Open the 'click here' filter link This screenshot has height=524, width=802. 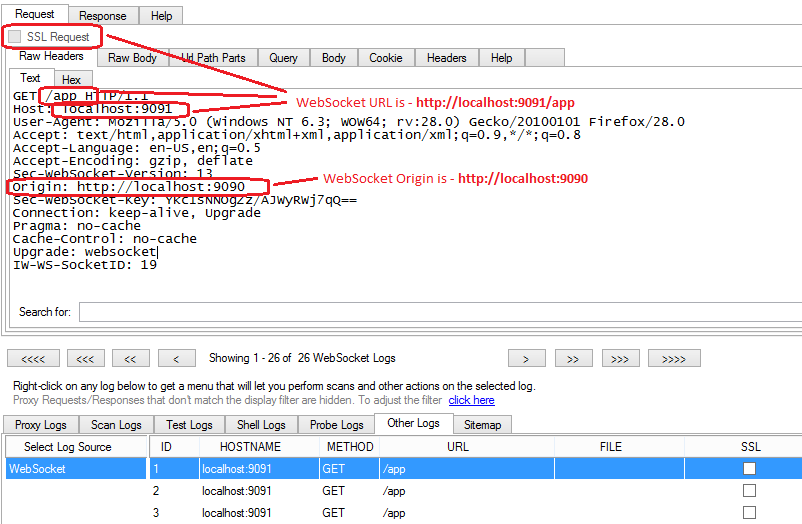coord(471,400)
